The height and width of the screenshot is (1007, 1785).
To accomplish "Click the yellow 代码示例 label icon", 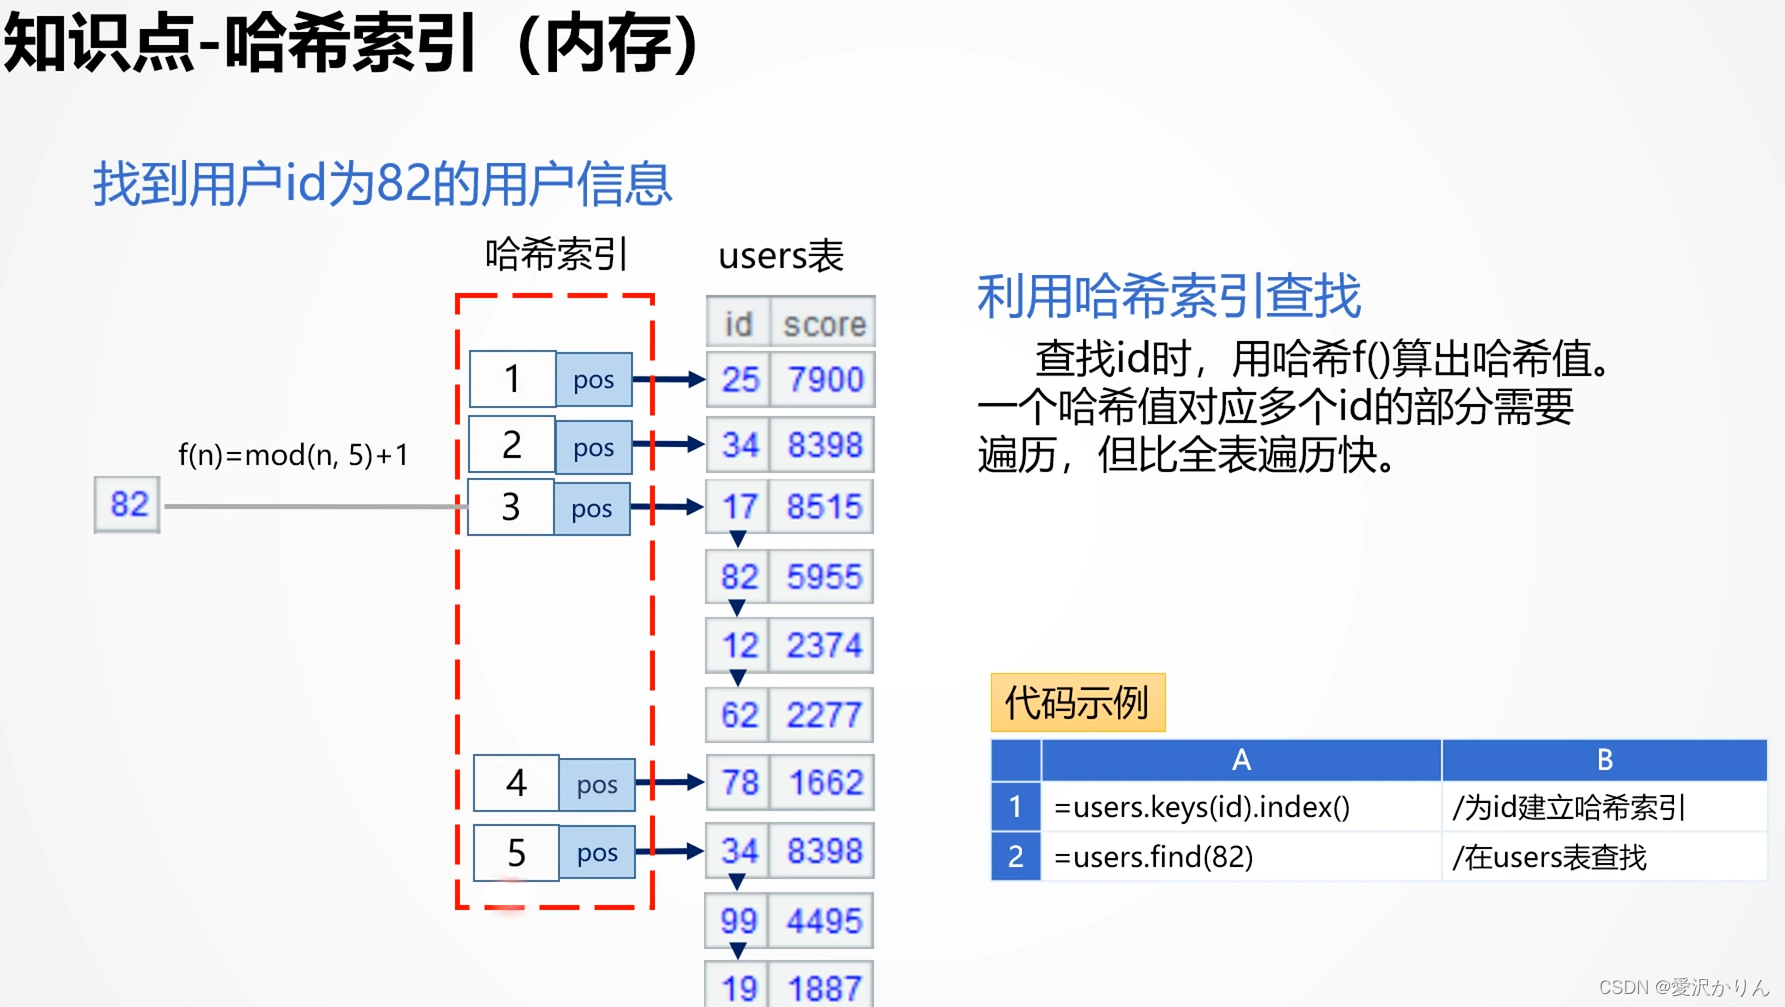I will click(x=1077, y=702).
